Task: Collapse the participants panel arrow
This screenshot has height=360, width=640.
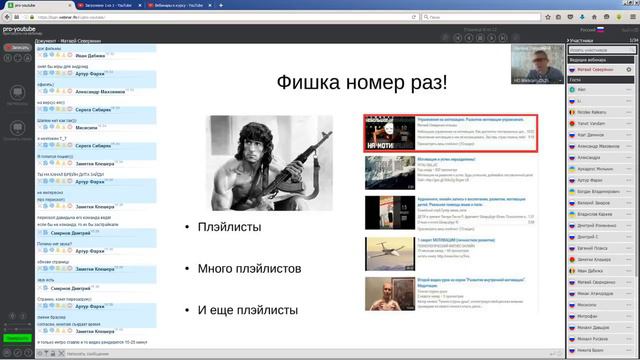Action: click(568, 40)
